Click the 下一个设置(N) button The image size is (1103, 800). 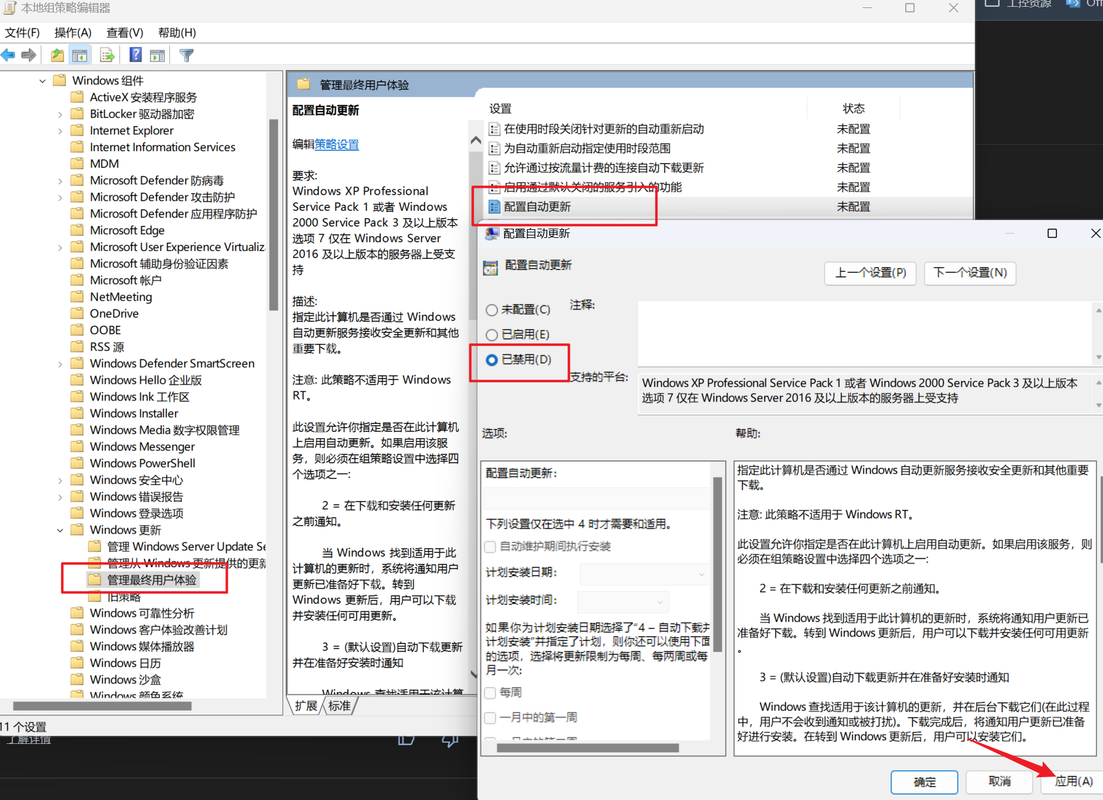(x=970, y=272)
